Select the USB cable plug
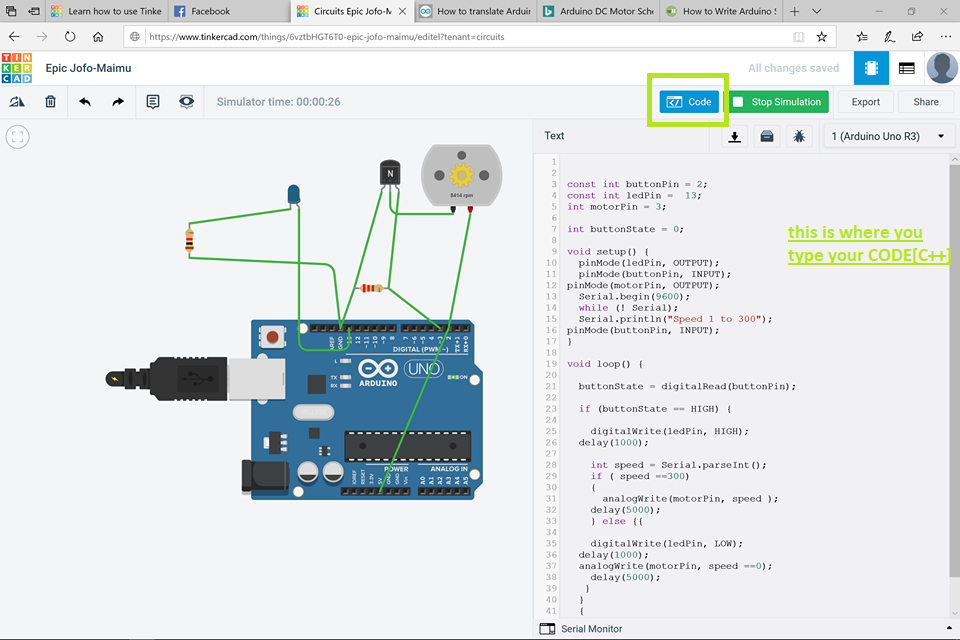 click(x=167, y=380)
